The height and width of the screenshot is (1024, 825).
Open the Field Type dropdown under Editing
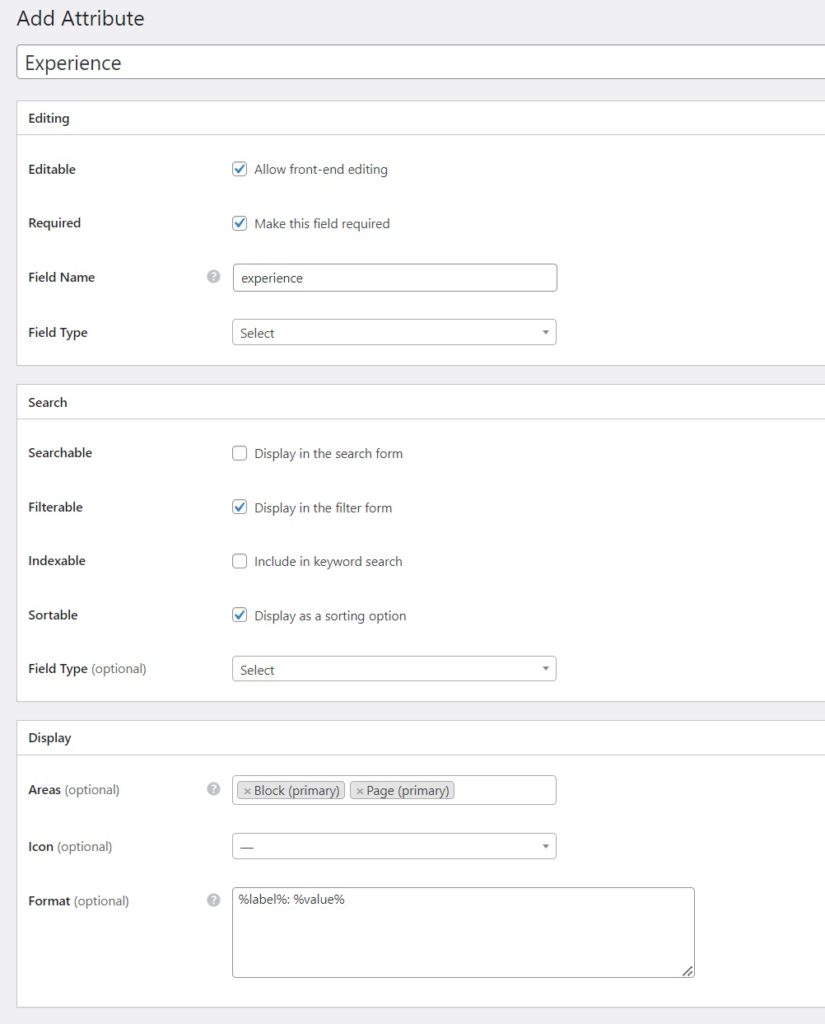tap(394, 331)
